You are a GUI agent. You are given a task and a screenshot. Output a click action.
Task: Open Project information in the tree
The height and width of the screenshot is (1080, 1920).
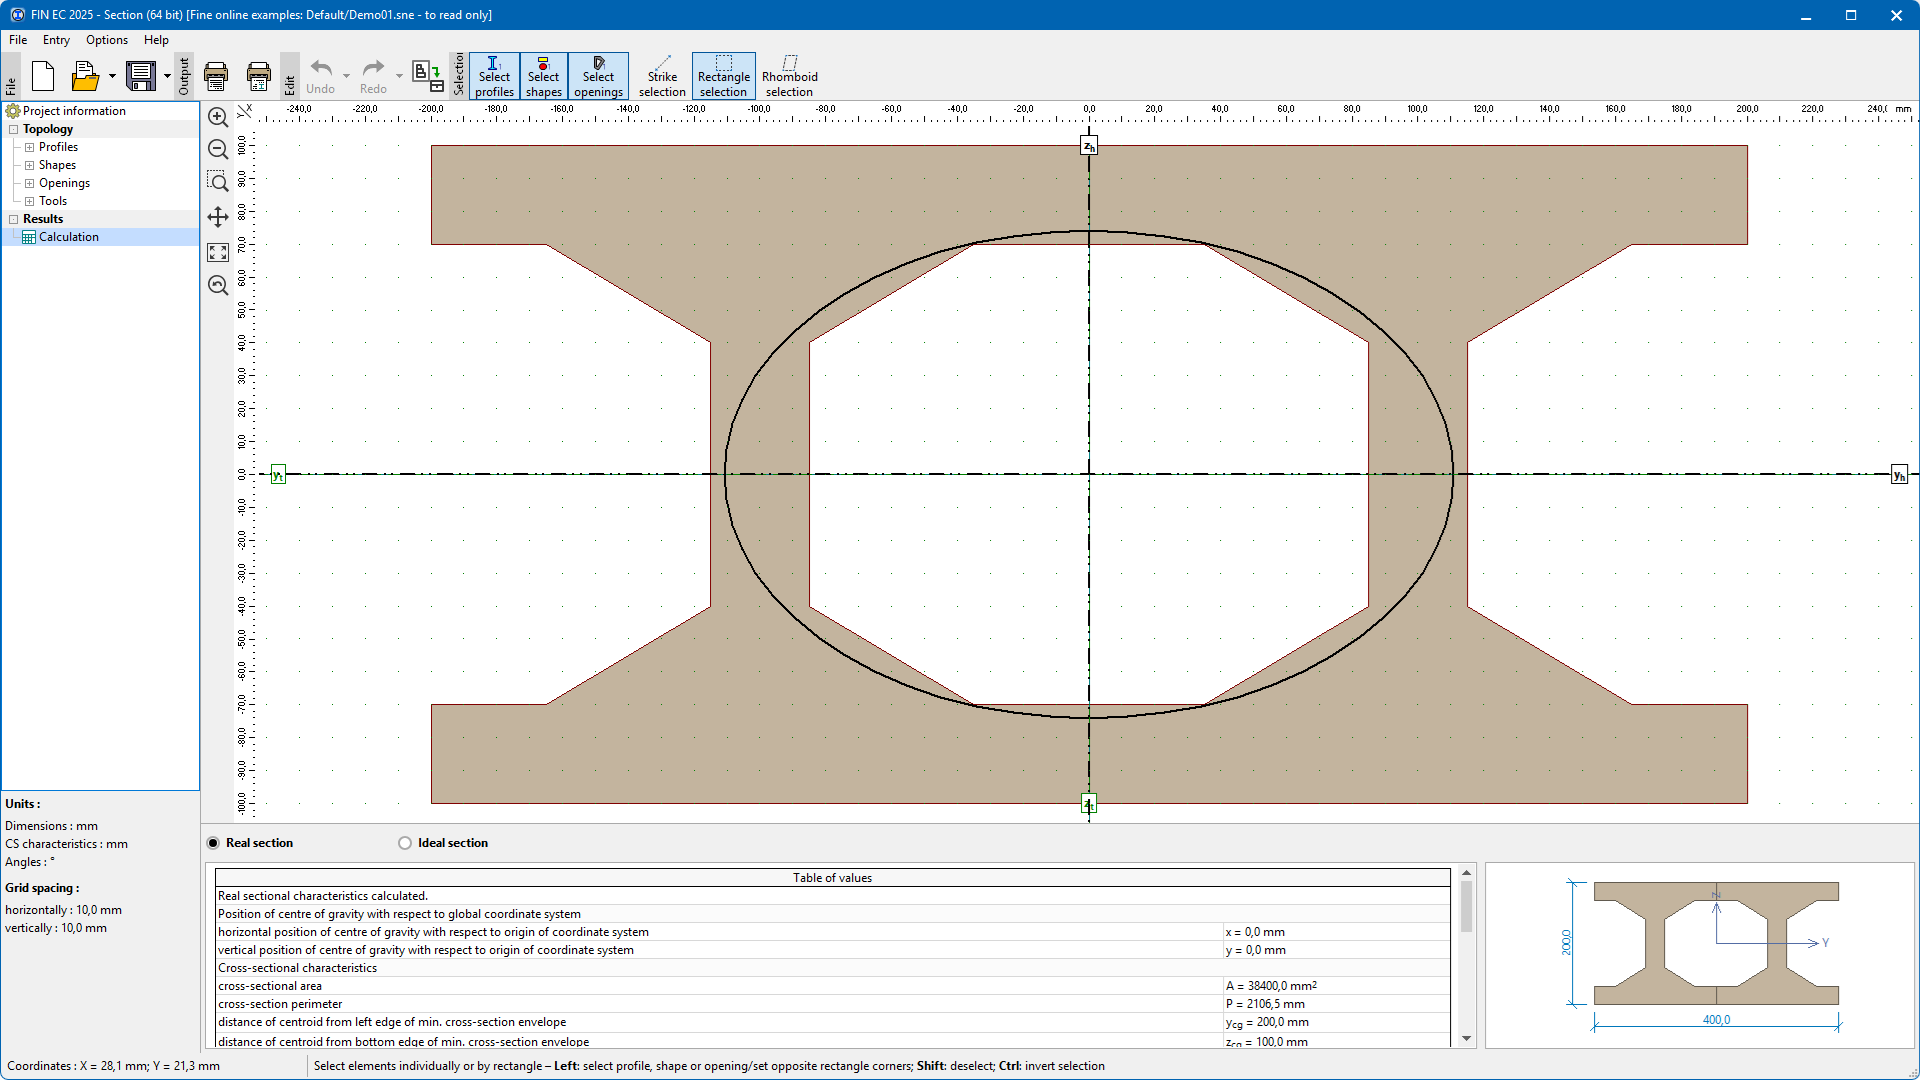click(x=74, y=111)
